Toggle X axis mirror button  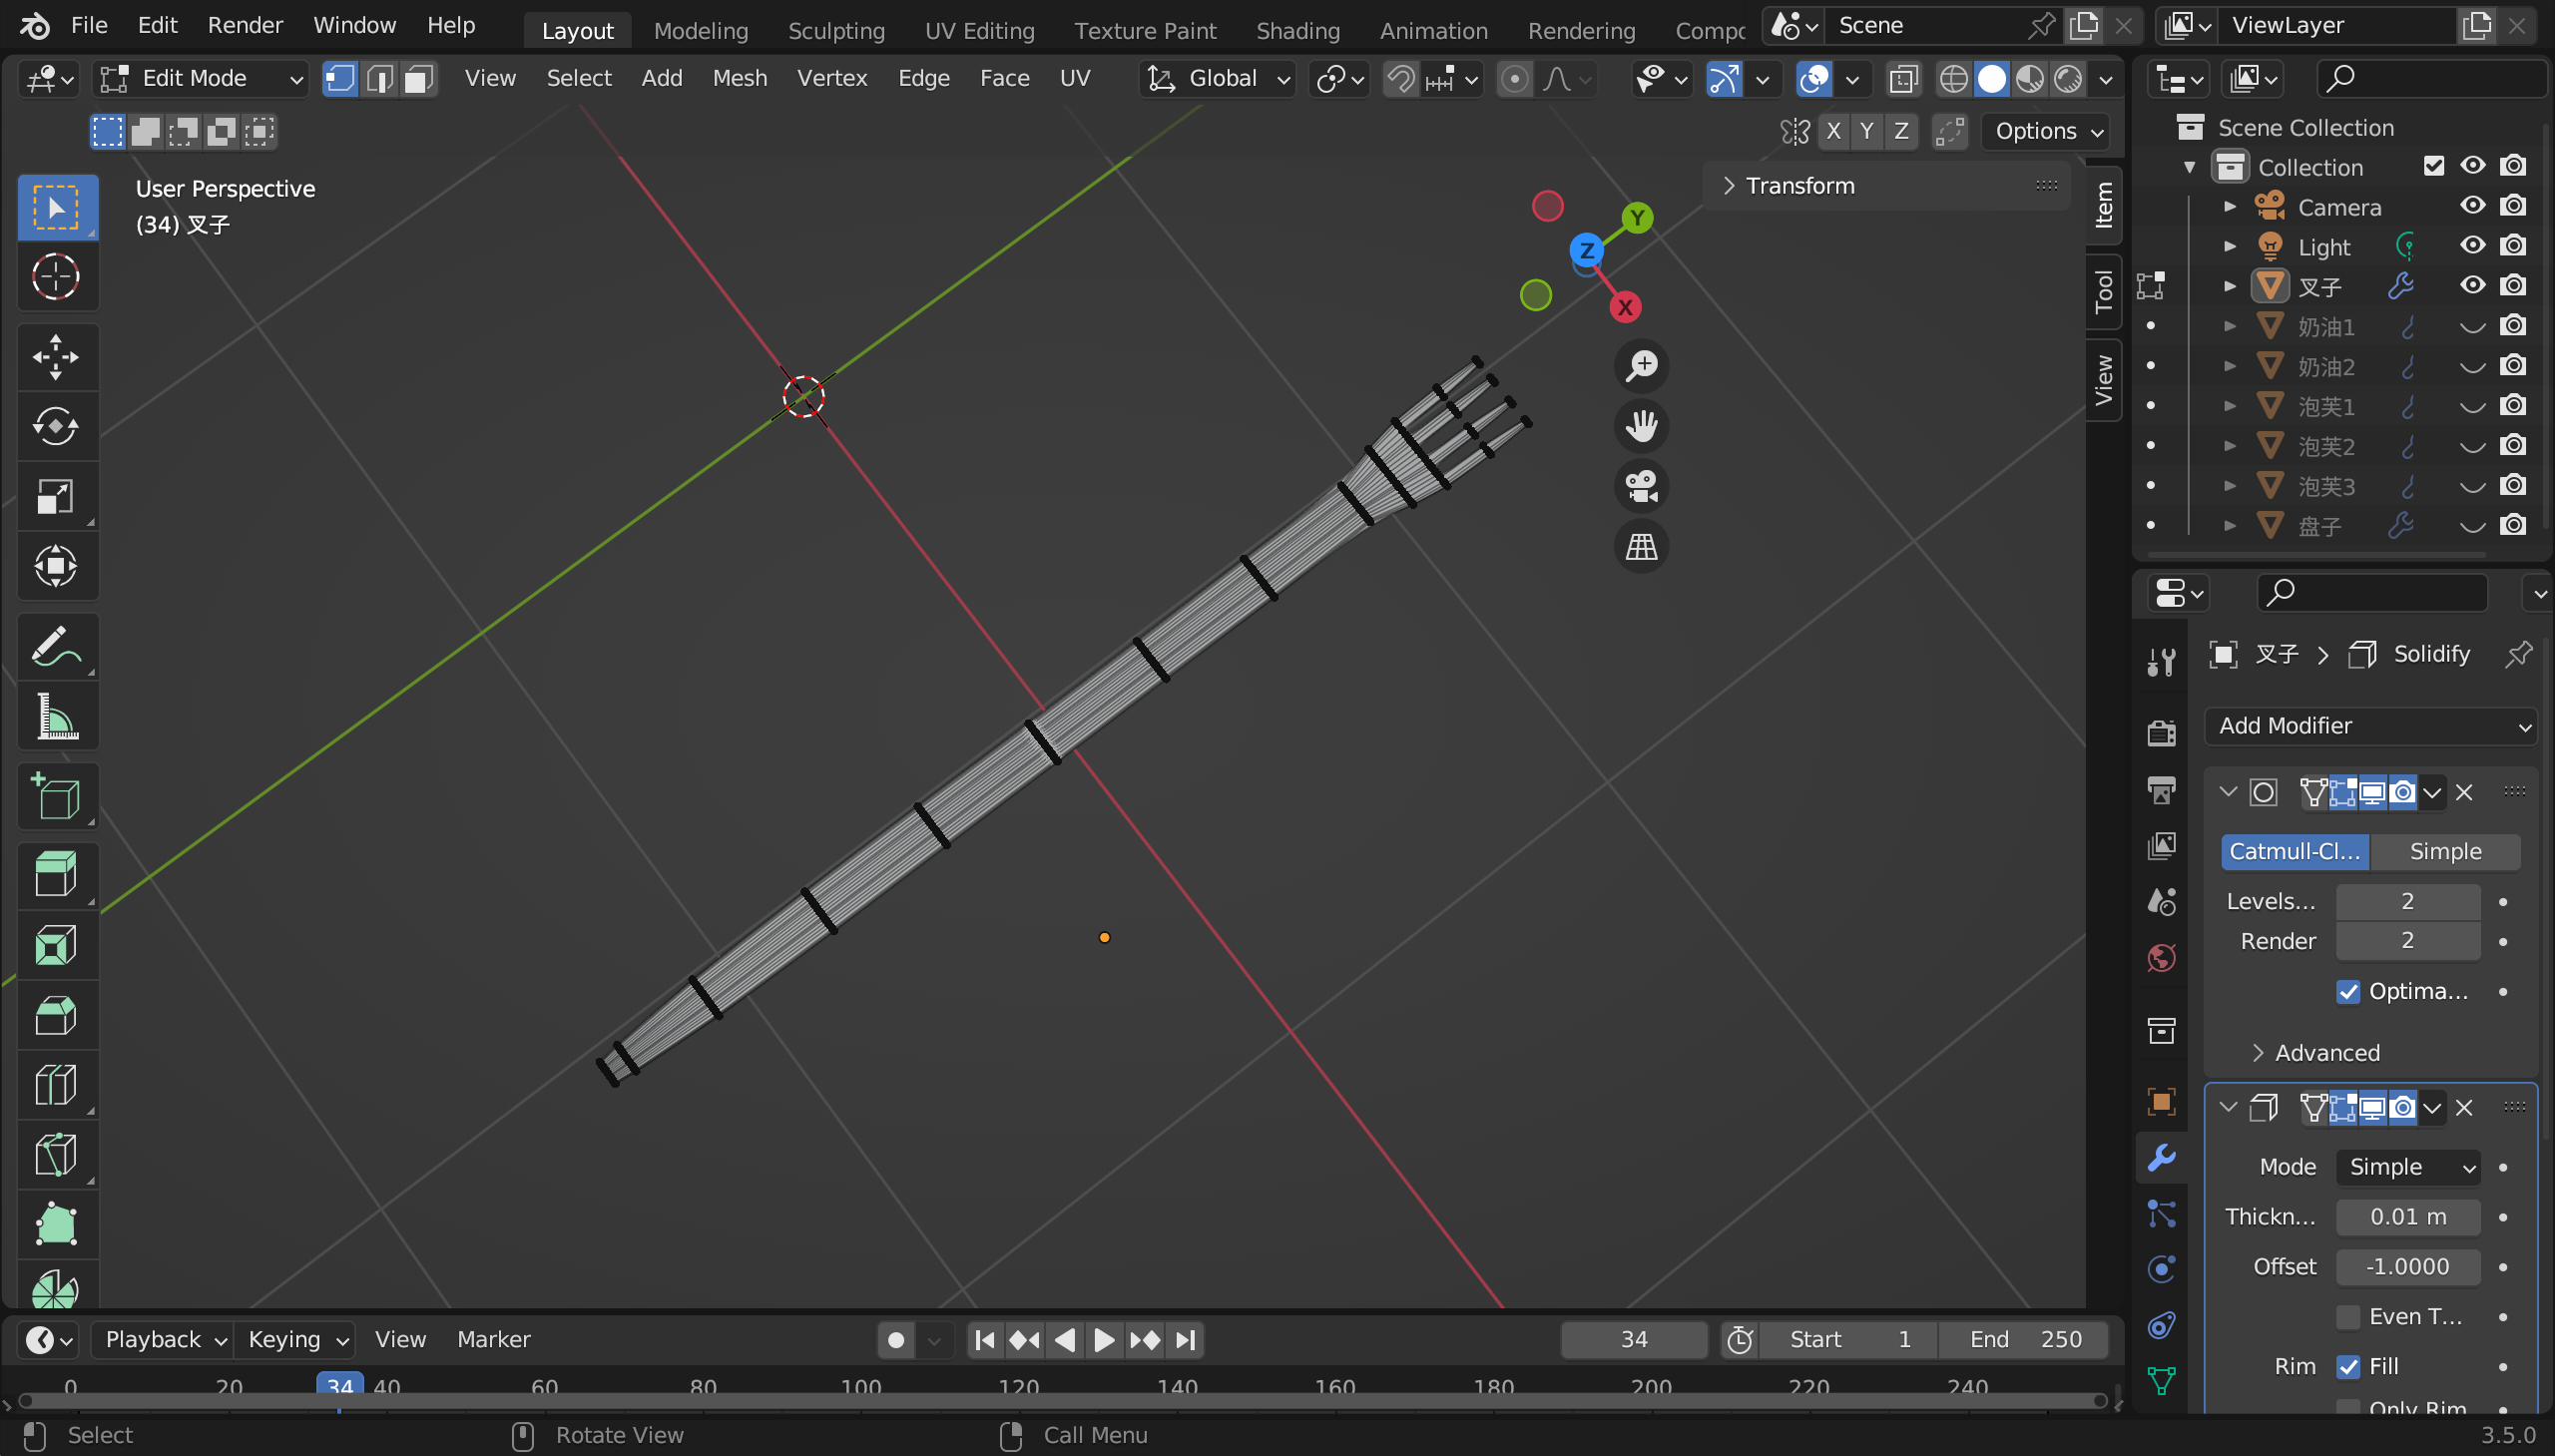1833,131
